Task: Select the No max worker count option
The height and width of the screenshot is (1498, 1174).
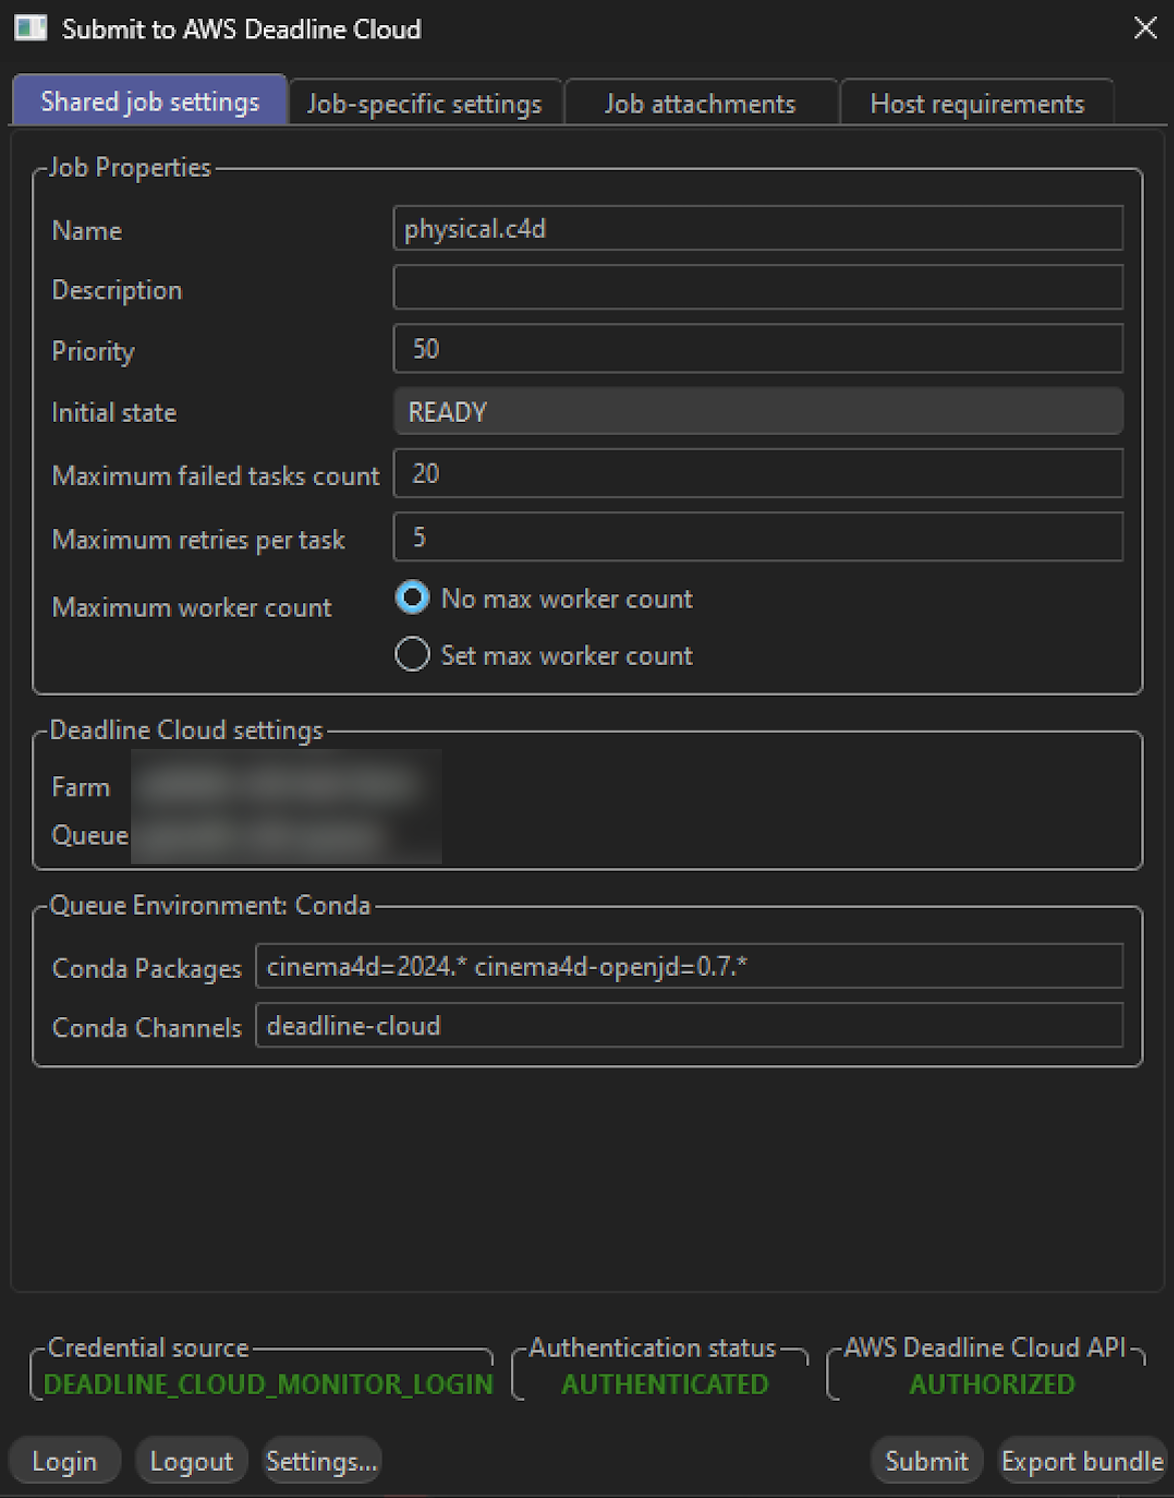Action: pos(412,598)
